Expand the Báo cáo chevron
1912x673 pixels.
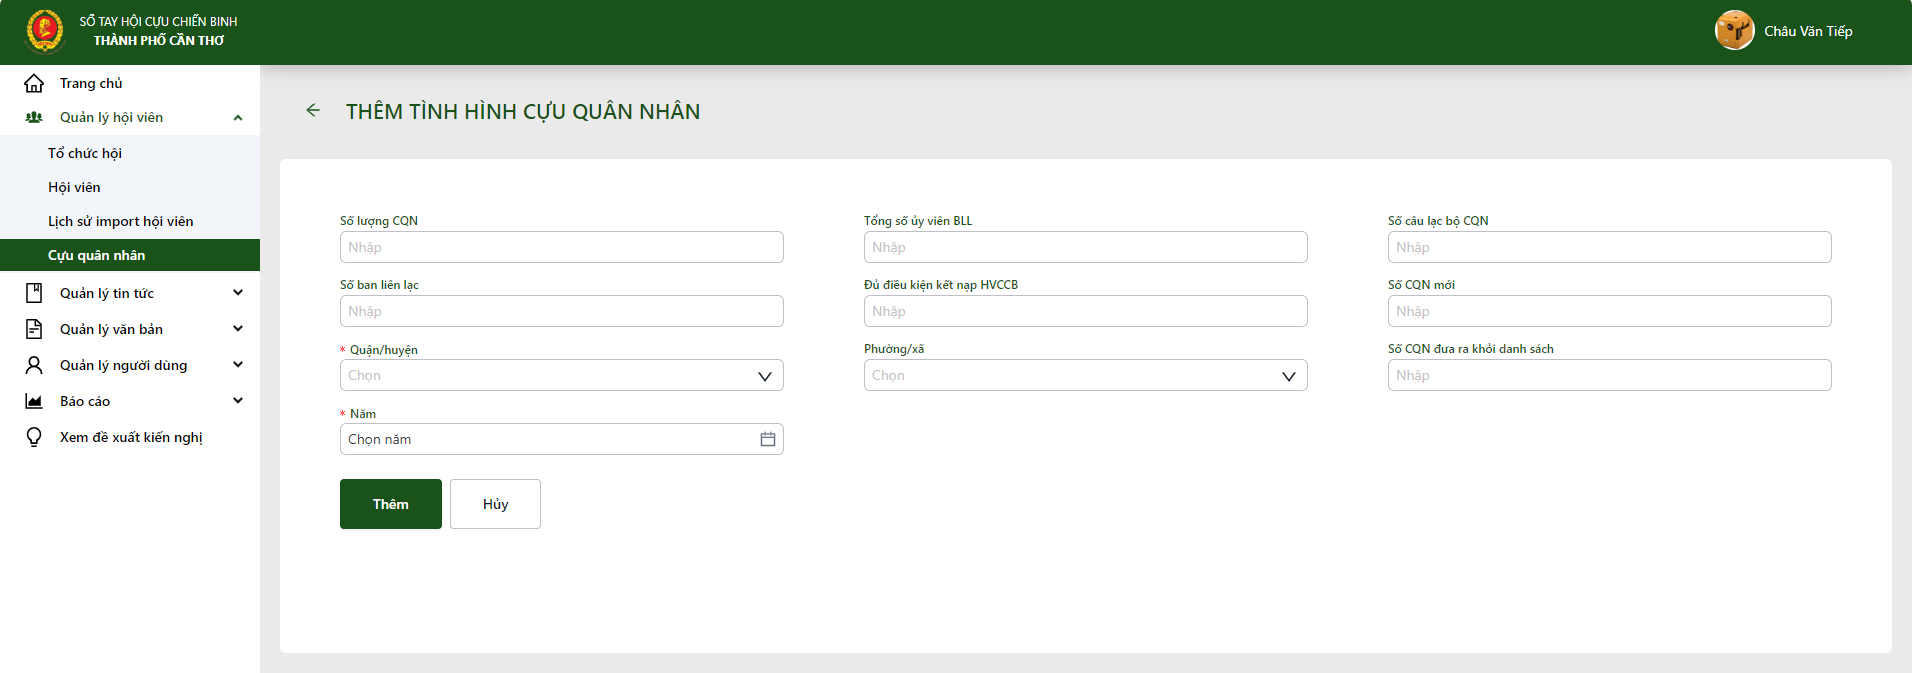238,401
